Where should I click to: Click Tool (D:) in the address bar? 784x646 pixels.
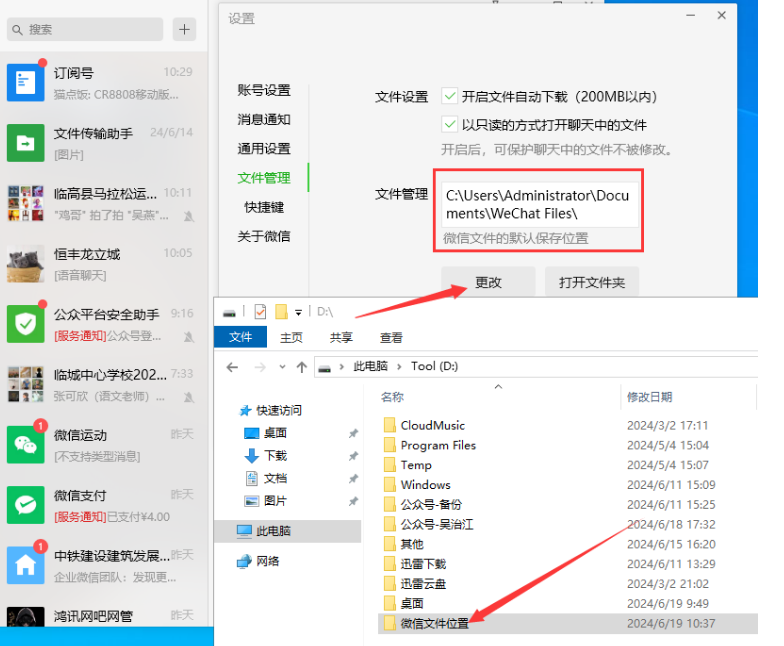[434, 366]
